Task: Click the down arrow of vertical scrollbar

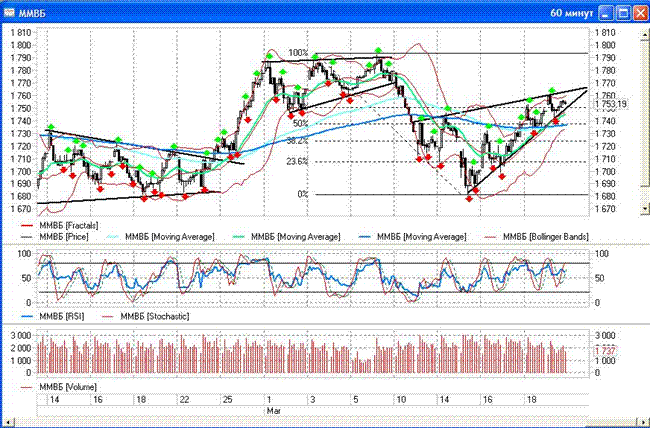Action: point(645,208)
